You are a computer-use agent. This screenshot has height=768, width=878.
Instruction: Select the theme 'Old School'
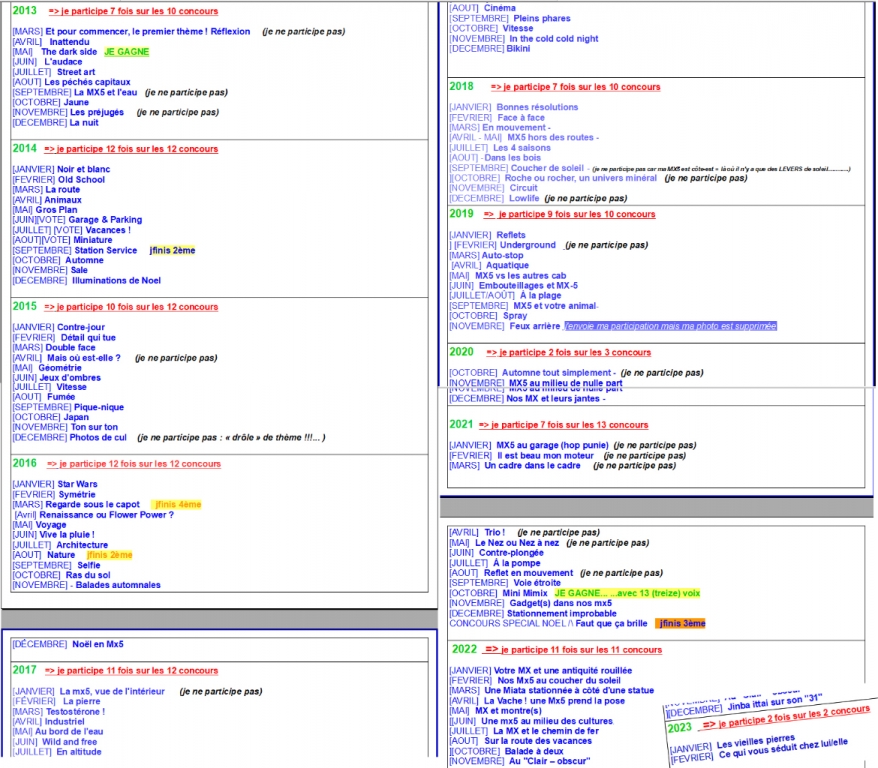(x=81, y=180)
